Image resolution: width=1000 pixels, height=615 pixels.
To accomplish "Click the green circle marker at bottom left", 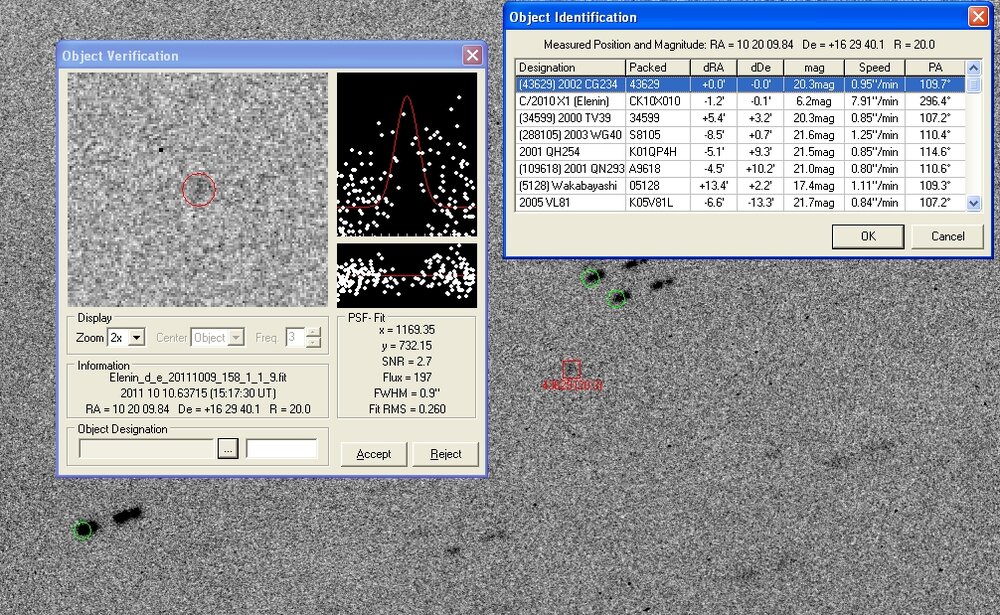I will 84,530.
